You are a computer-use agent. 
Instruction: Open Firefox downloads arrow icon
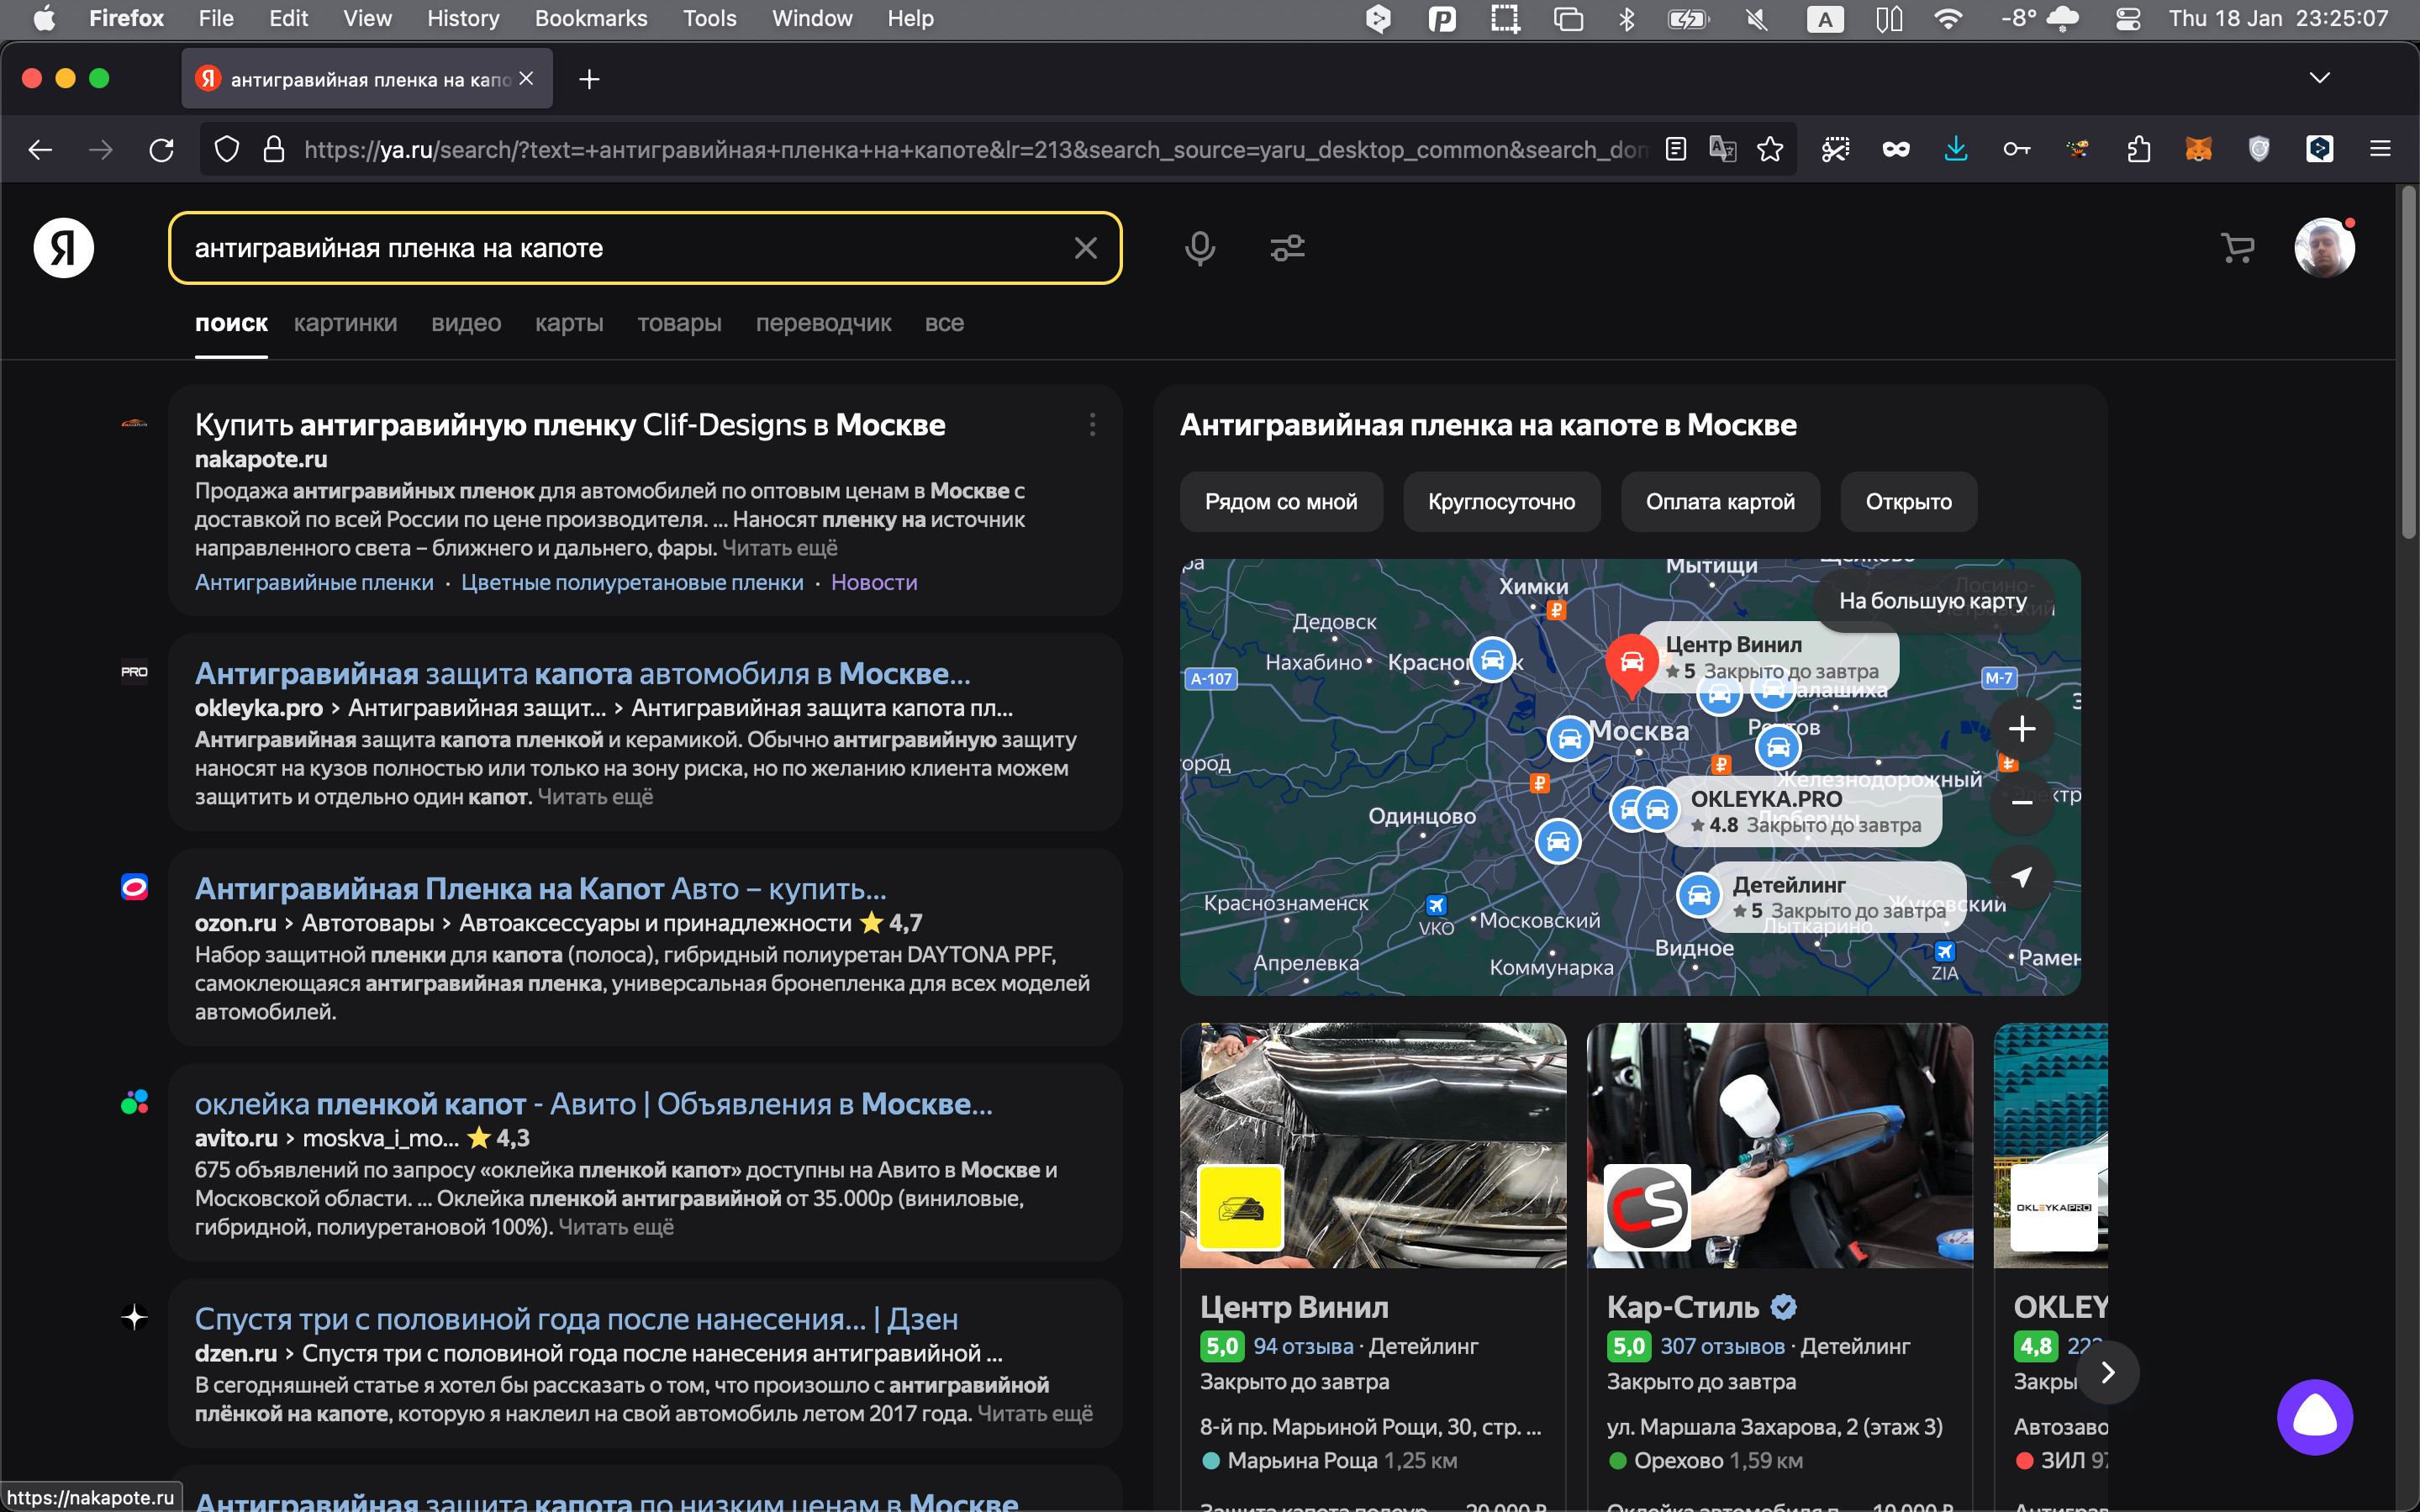[x=1955, y=150]
